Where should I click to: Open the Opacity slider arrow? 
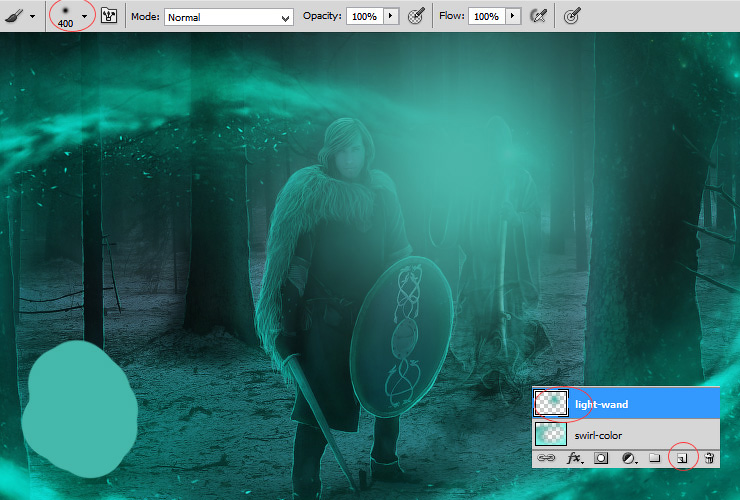point(391,16)
